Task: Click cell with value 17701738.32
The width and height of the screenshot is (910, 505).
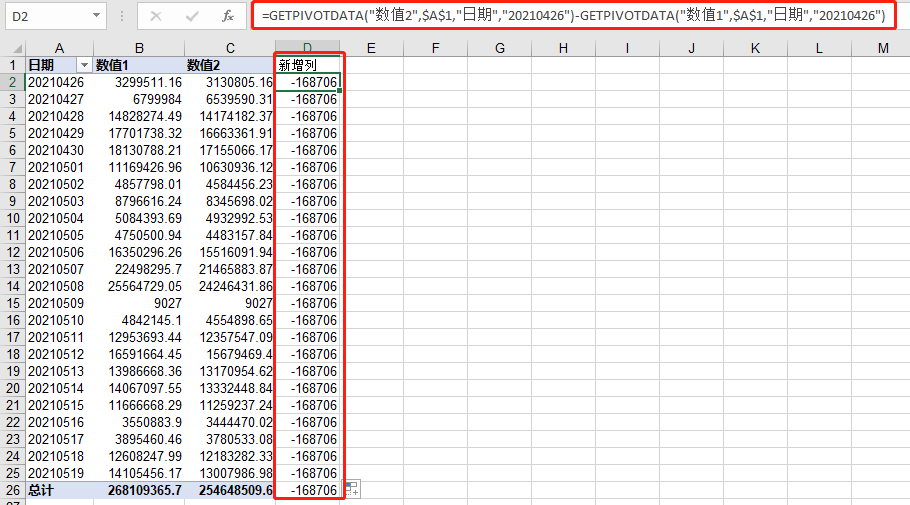Action: [x=139, y=133]
